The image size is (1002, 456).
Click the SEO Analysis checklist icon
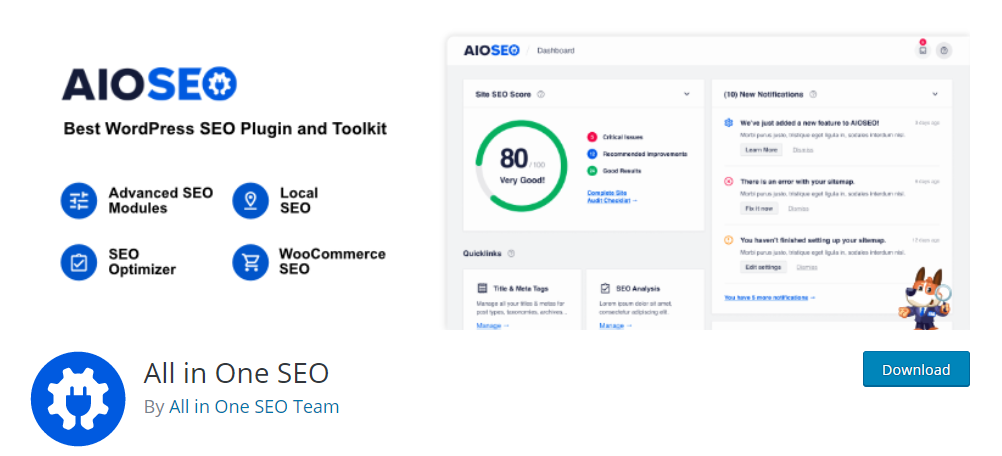(x=605, y=289)
